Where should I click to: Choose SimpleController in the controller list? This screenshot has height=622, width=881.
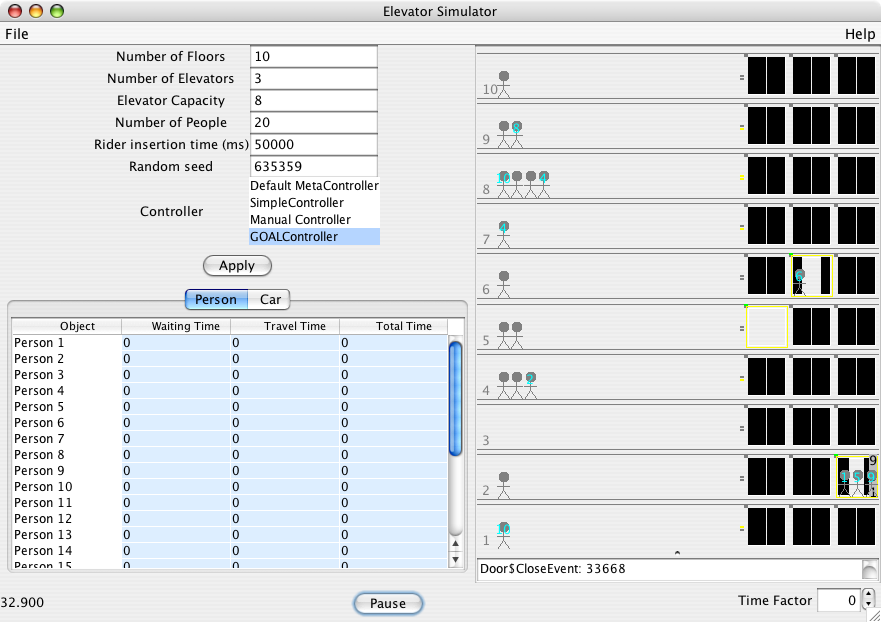[296, 203]
